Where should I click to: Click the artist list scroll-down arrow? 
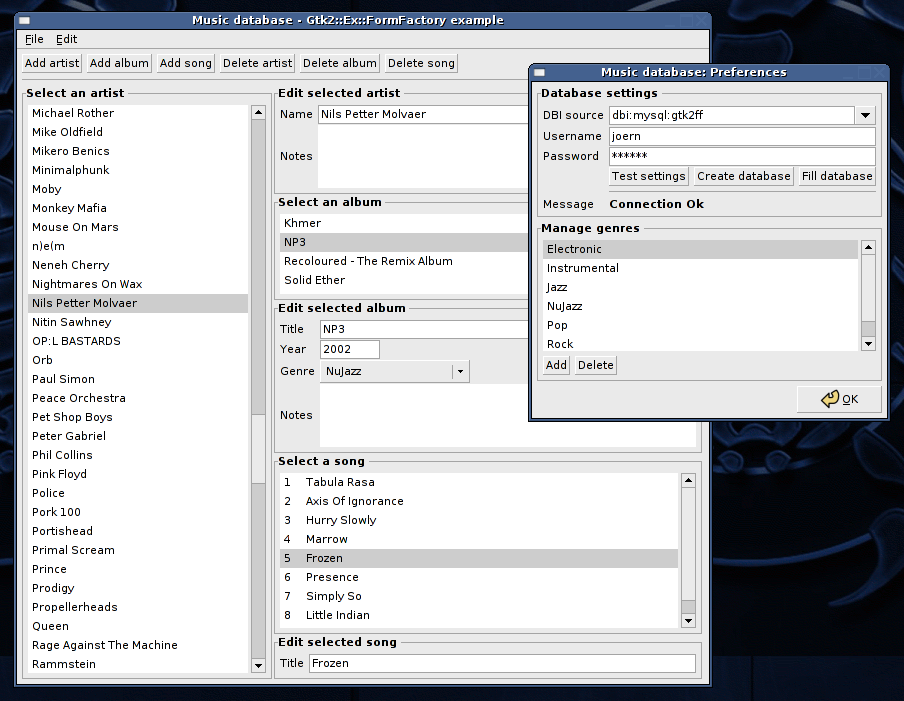click(258, 665)
